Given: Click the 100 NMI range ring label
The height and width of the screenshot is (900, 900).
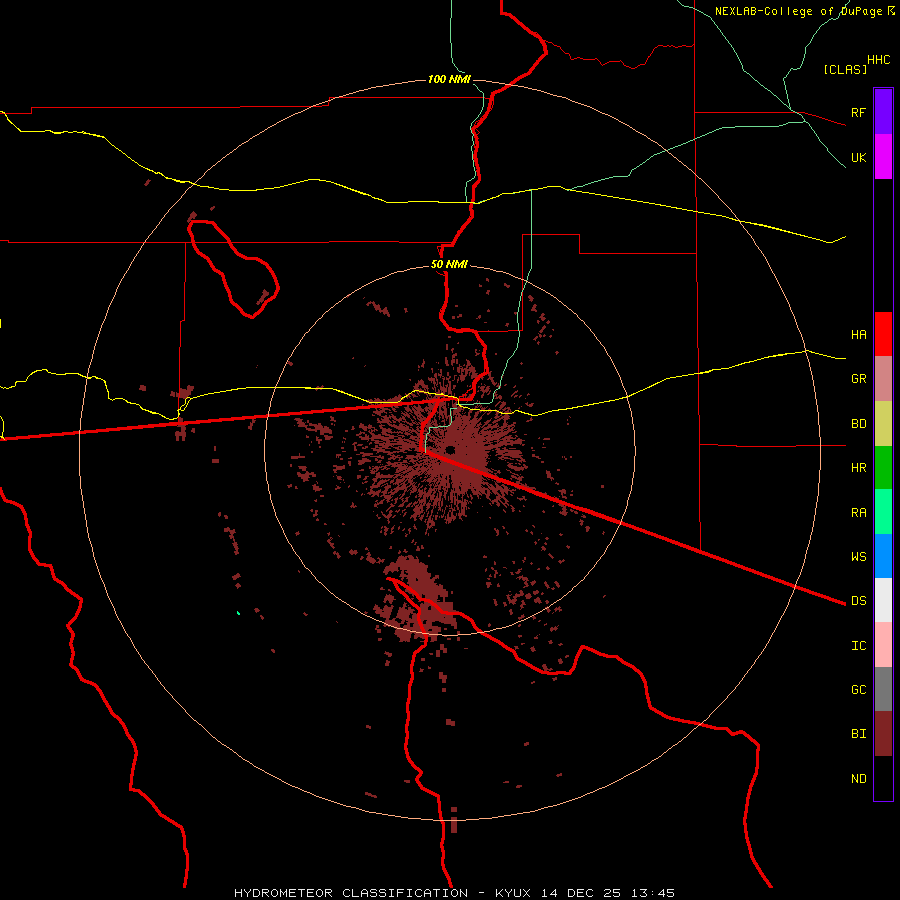Looking at the screenshot, I should click(x=449, y=79).
